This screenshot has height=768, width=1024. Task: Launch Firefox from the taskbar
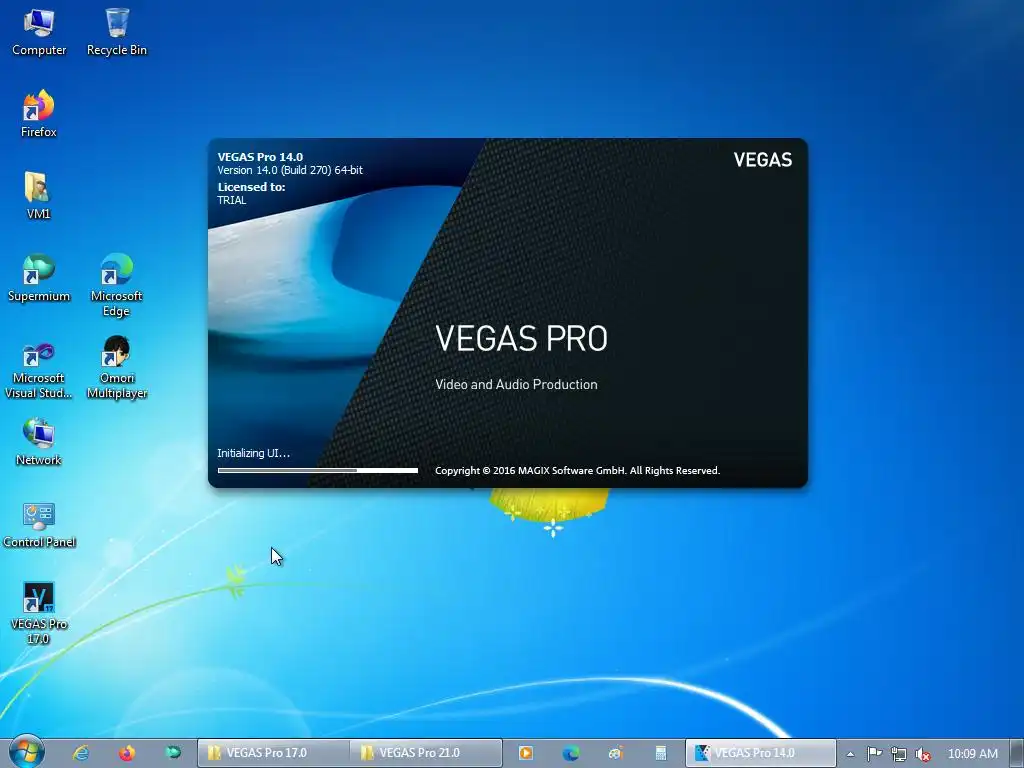(x=127, y=753)
